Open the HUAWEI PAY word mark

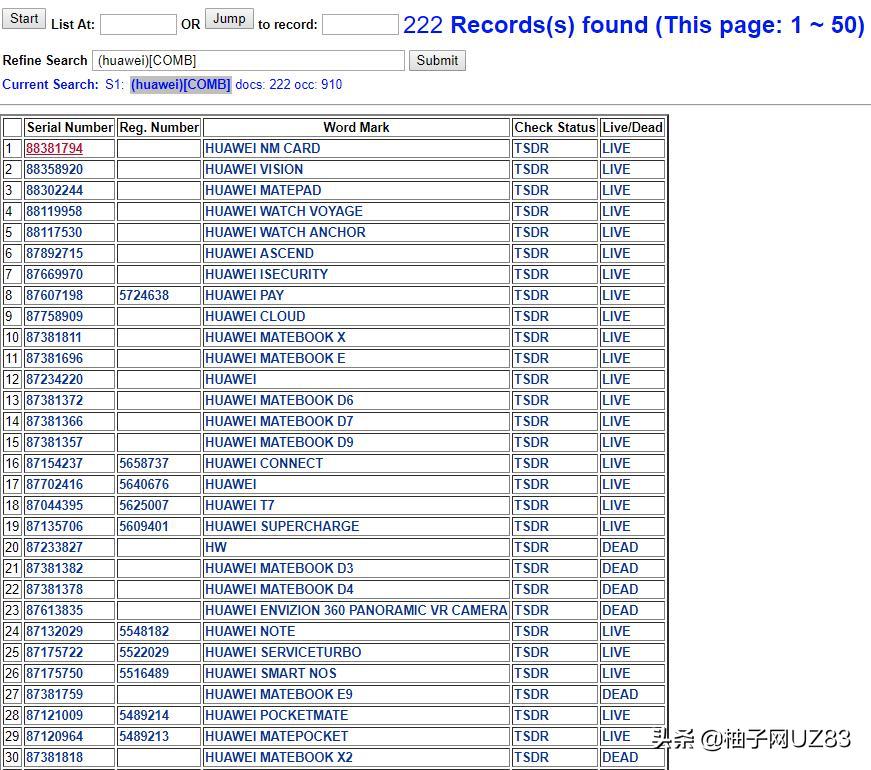click(244, 296)
